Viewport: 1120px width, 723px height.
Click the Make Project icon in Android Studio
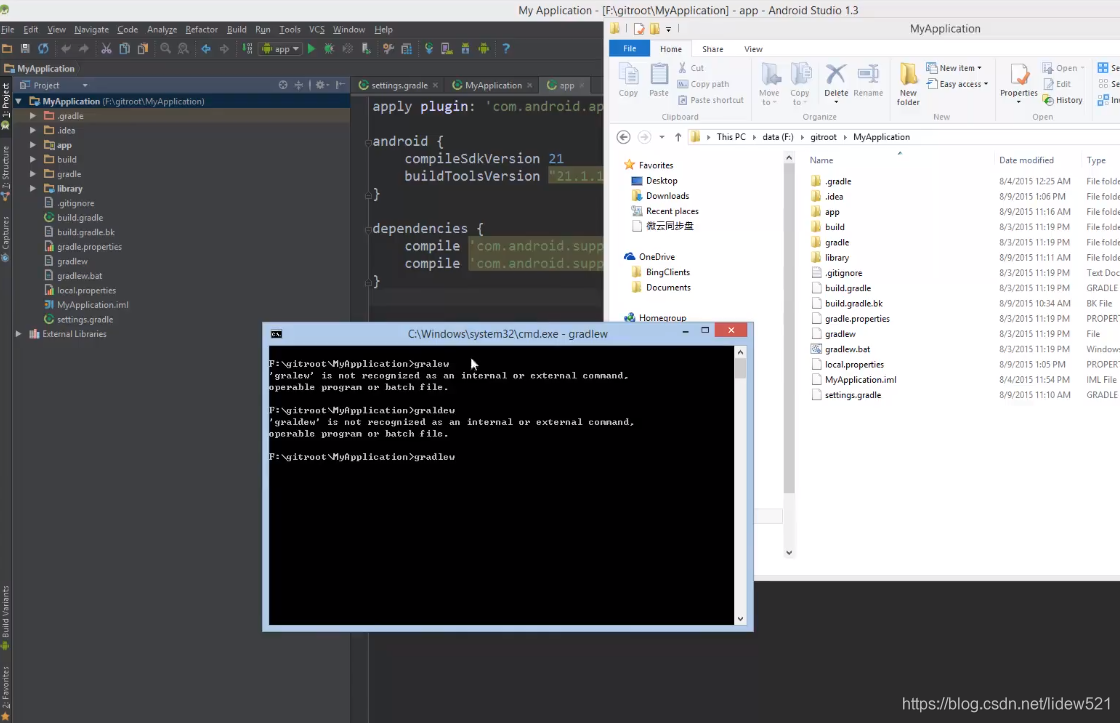[247, 49]
